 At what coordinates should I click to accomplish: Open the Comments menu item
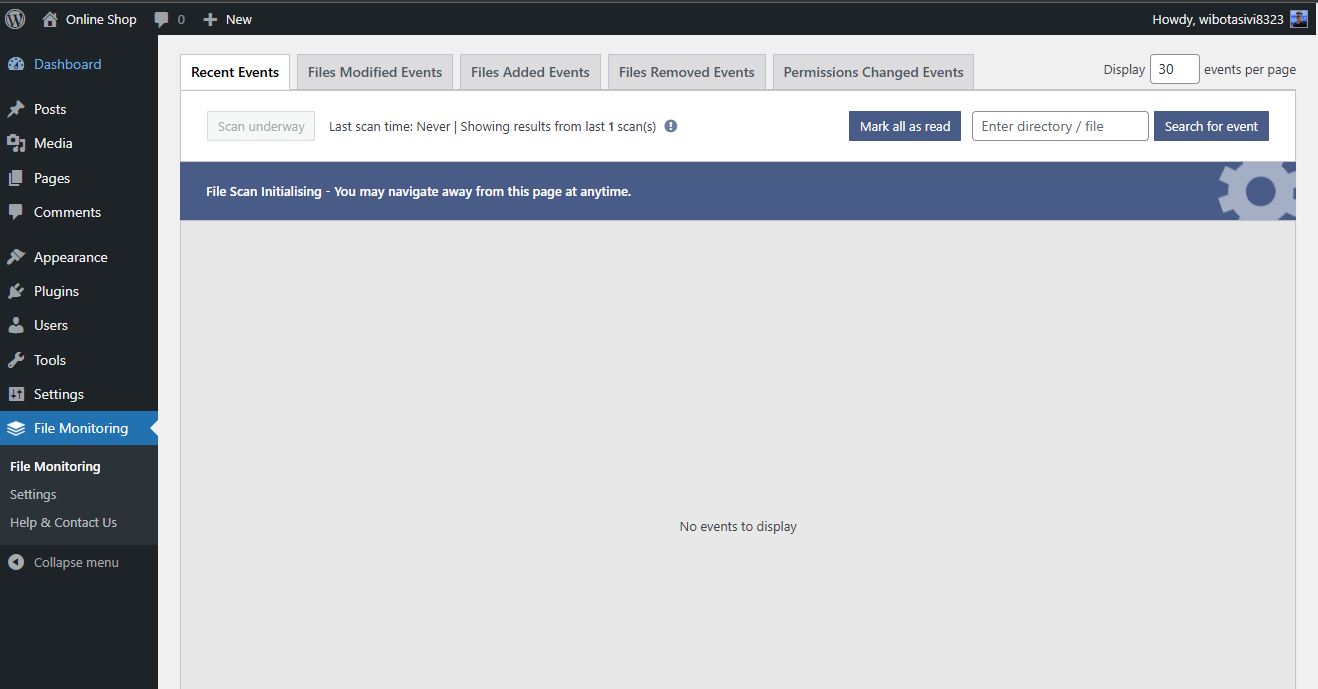click(x=79, y=212)
